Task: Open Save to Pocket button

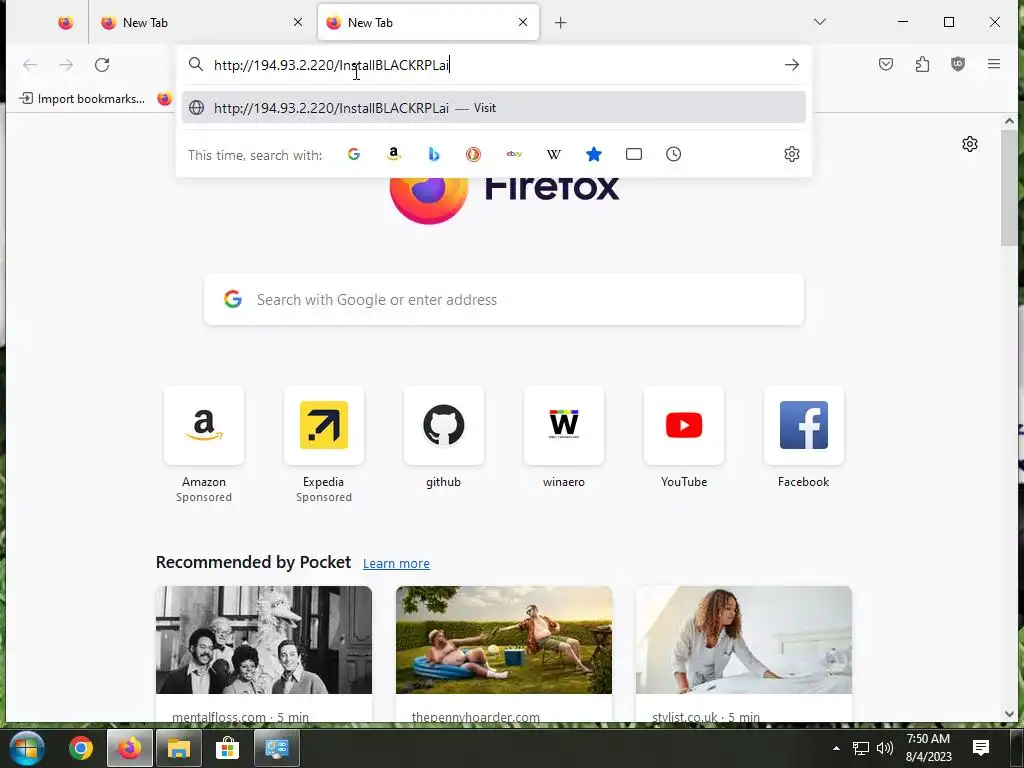Action: click(886, 64)
